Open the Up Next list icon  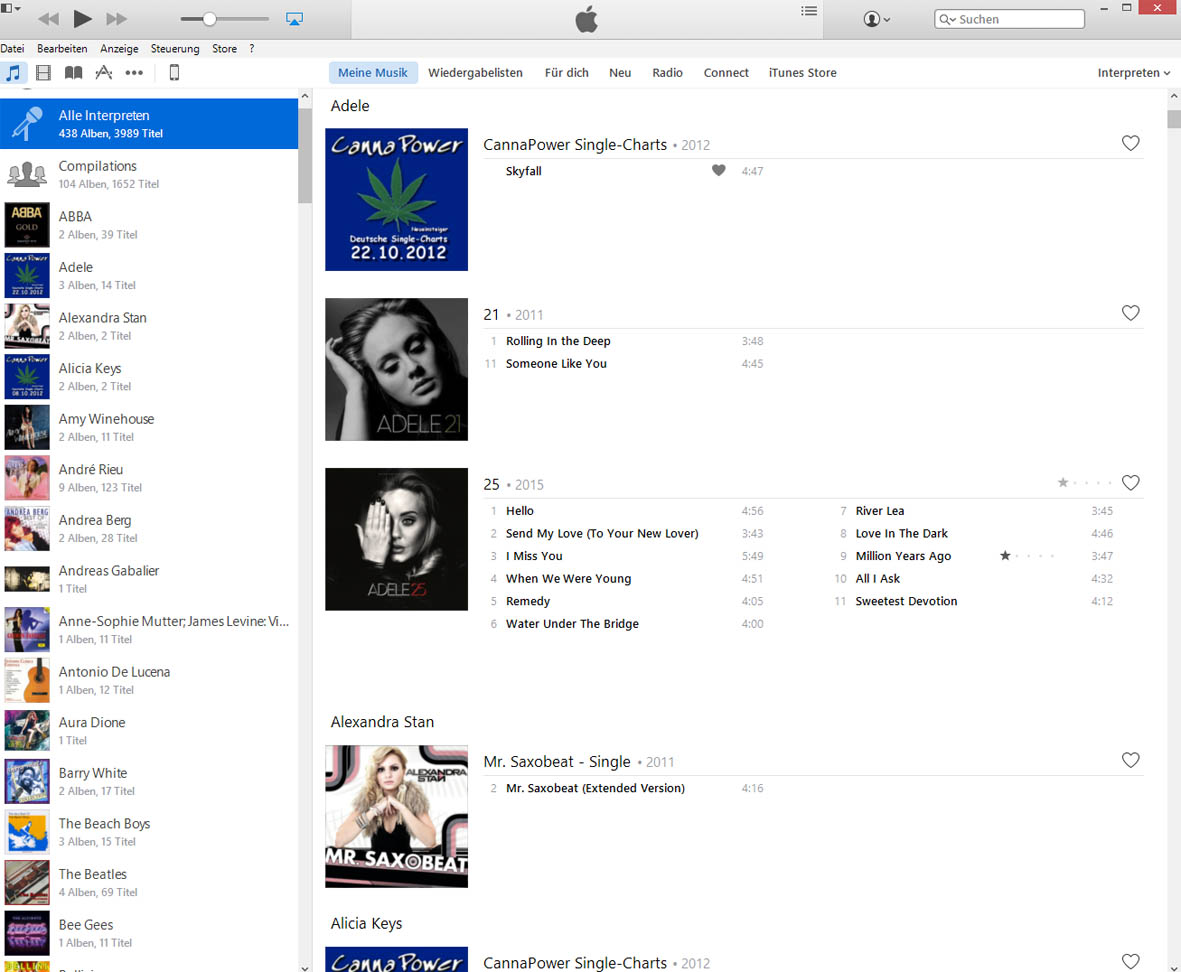tap(809, 11)
